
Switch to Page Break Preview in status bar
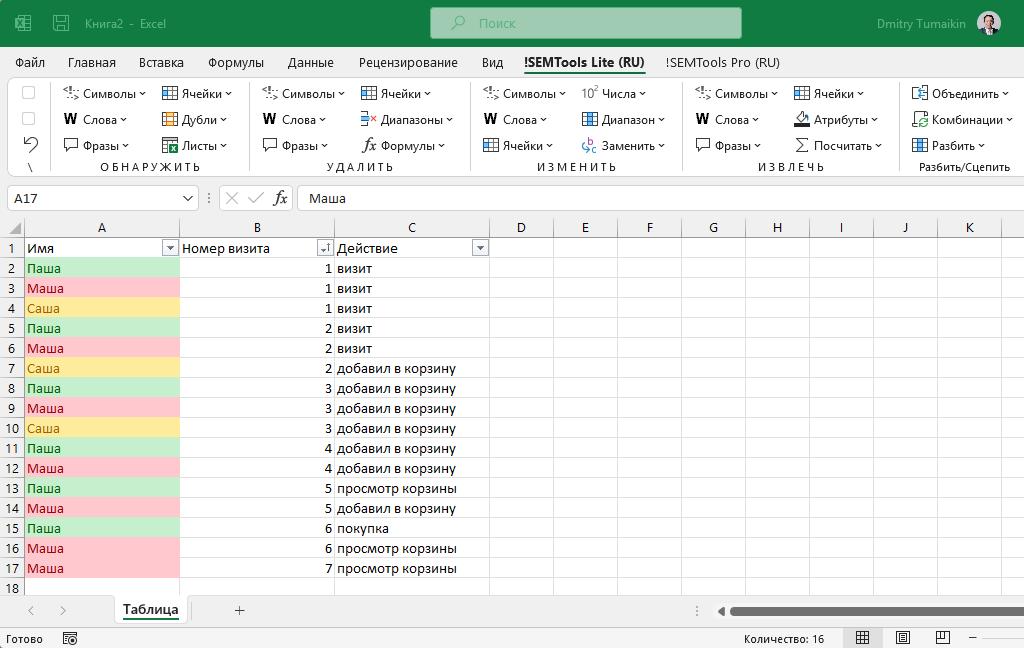pyautogui.click(x=942, y=638)
